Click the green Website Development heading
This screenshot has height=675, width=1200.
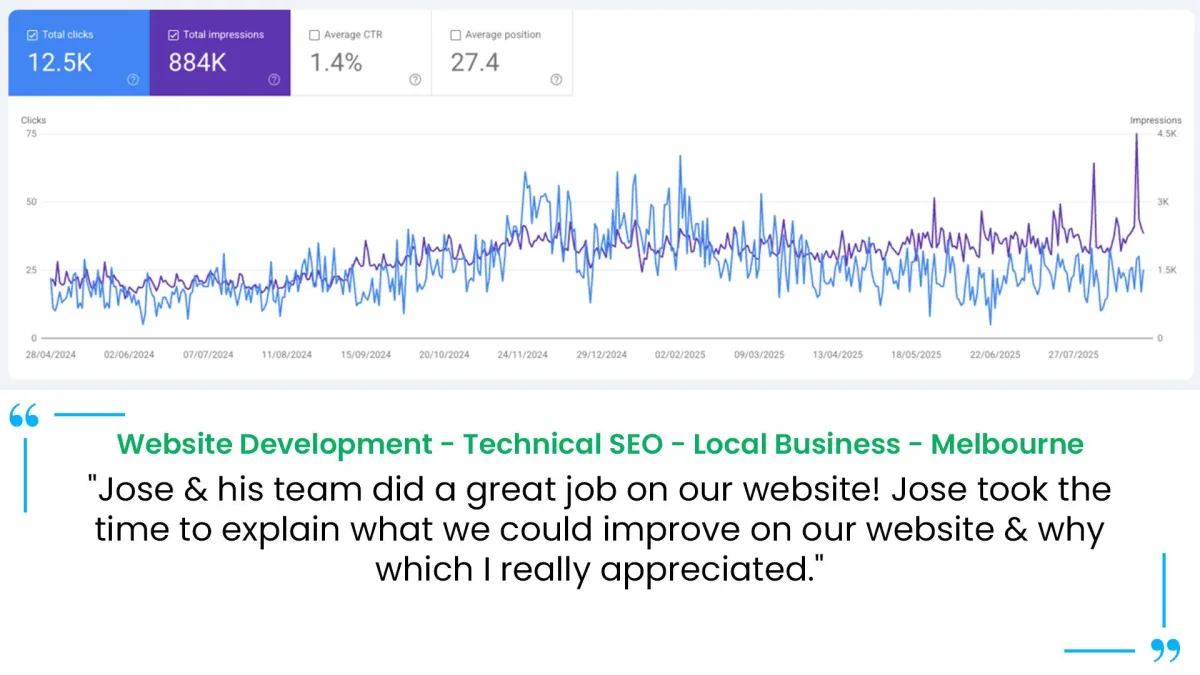pos(600,443)
